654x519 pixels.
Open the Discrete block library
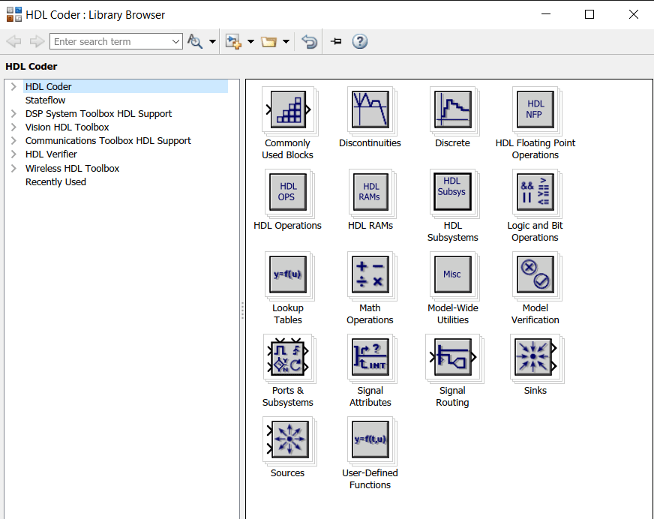[453, 110]
